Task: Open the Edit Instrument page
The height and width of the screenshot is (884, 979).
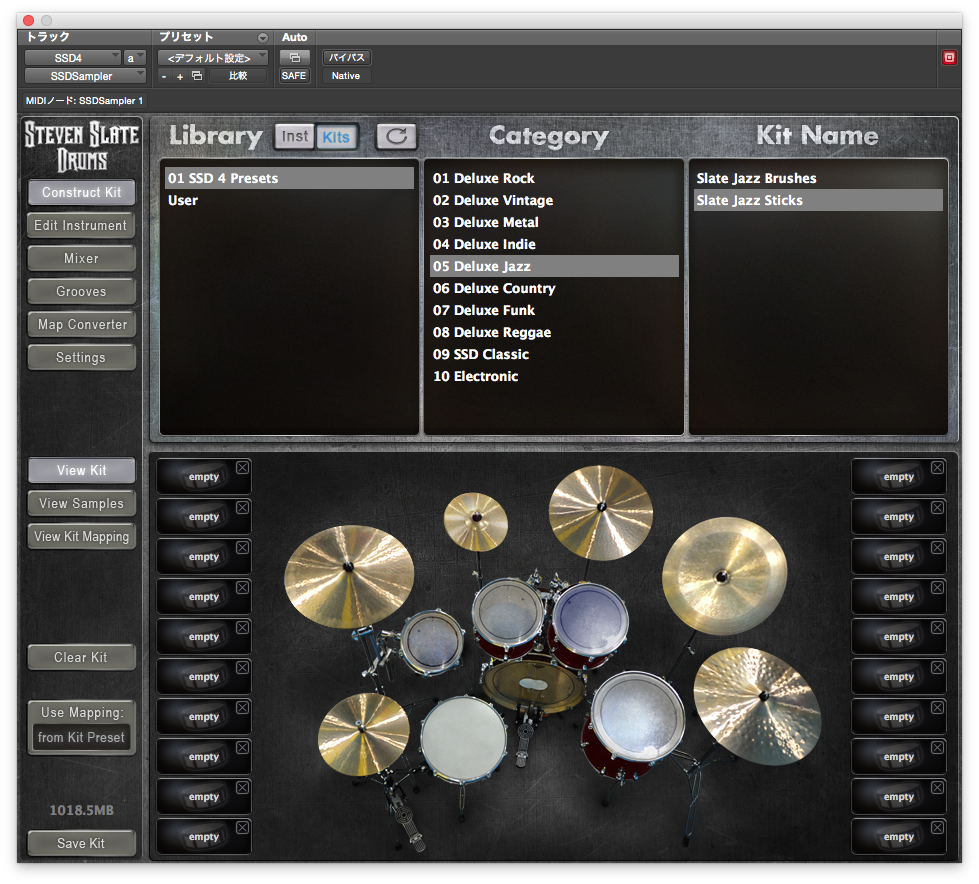Action: (81, 225)
